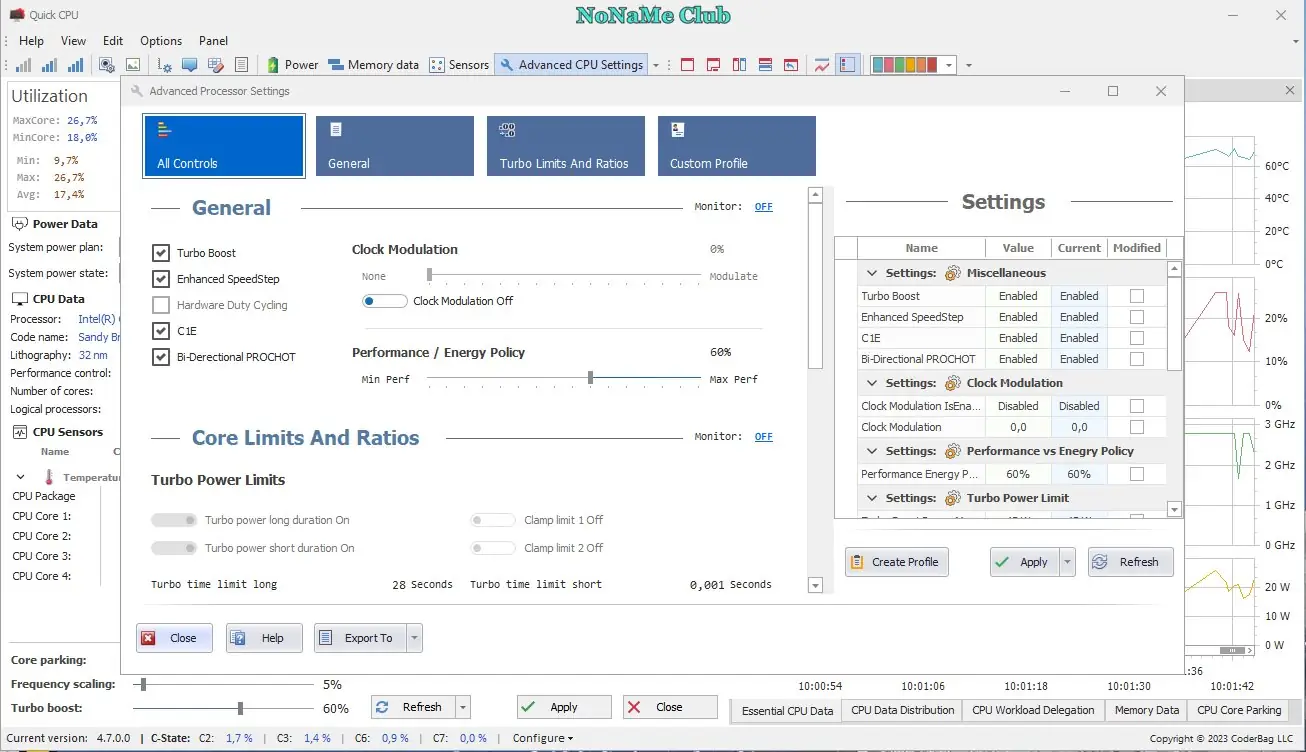Open the Panel menu
This screenshot has width=1306, height=752.
click(x=213, y=41)
